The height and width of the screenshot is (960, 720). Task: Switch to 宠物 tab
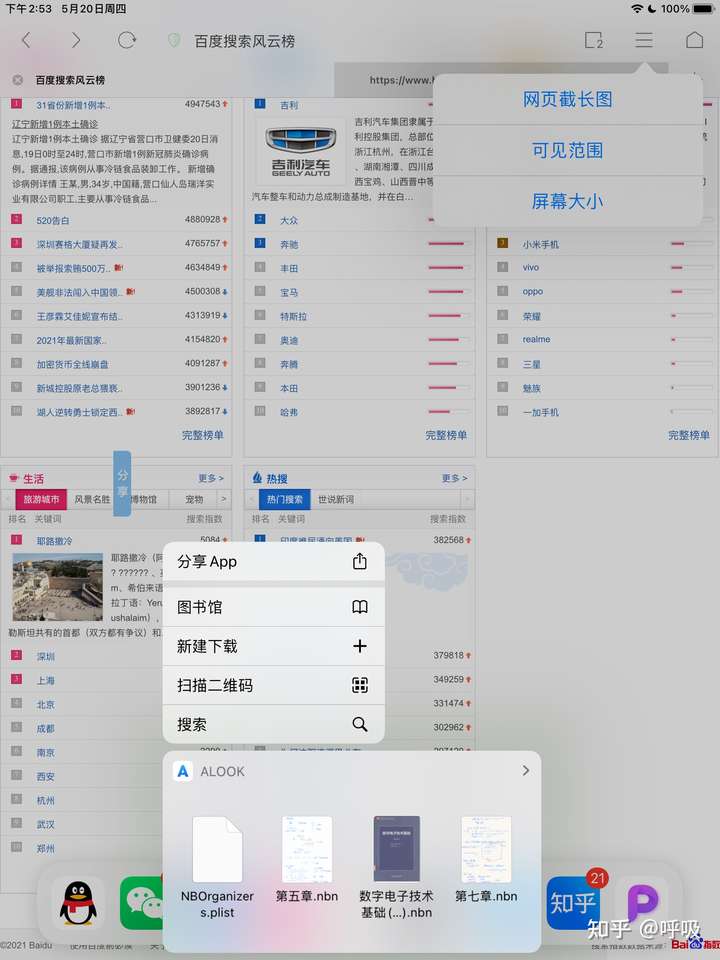tap(194, 500)
